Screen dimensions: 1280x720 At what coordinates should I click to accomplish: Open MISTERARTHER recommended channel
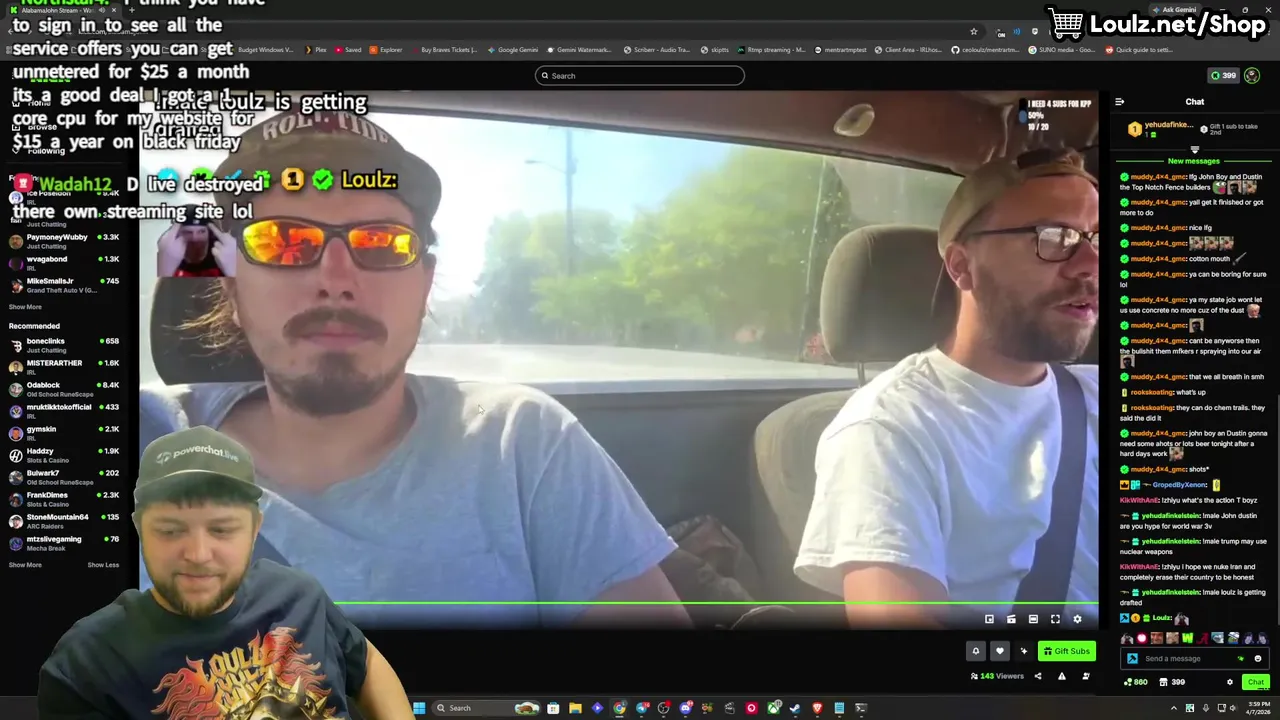63,367
